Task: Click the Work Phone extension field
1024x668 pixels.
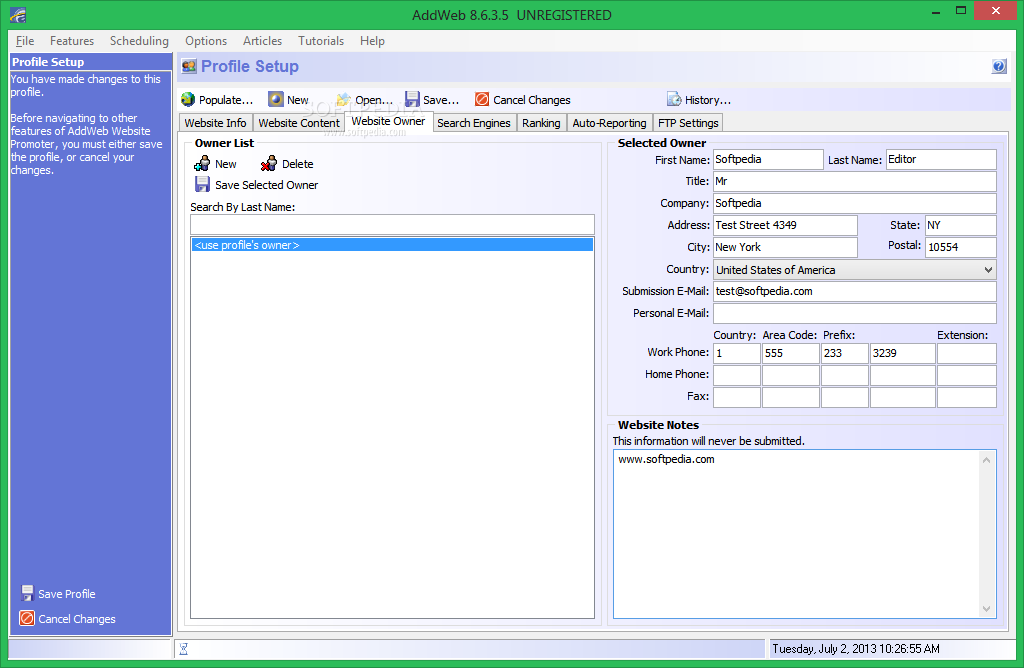Action: point(967,353)
